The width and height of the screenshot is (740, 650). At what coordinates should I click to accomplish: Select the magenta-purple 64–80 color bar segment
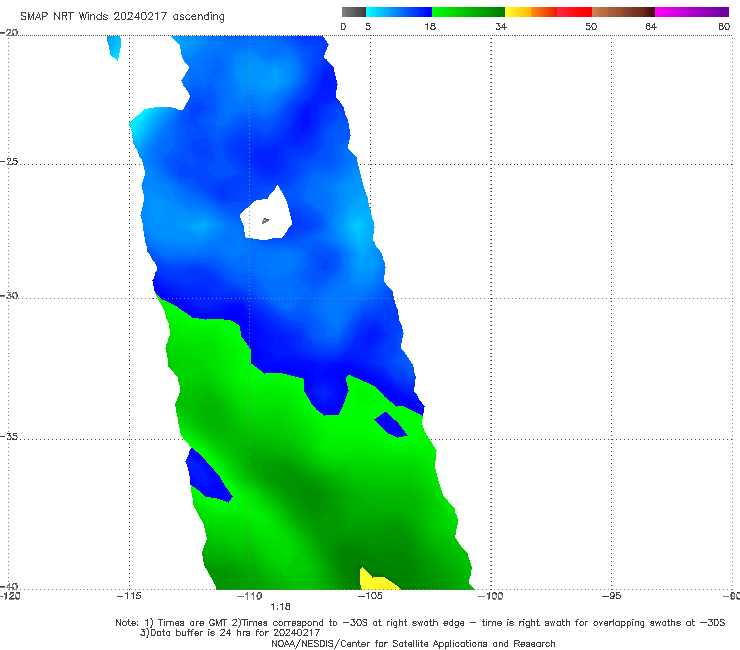coord(692,12)
